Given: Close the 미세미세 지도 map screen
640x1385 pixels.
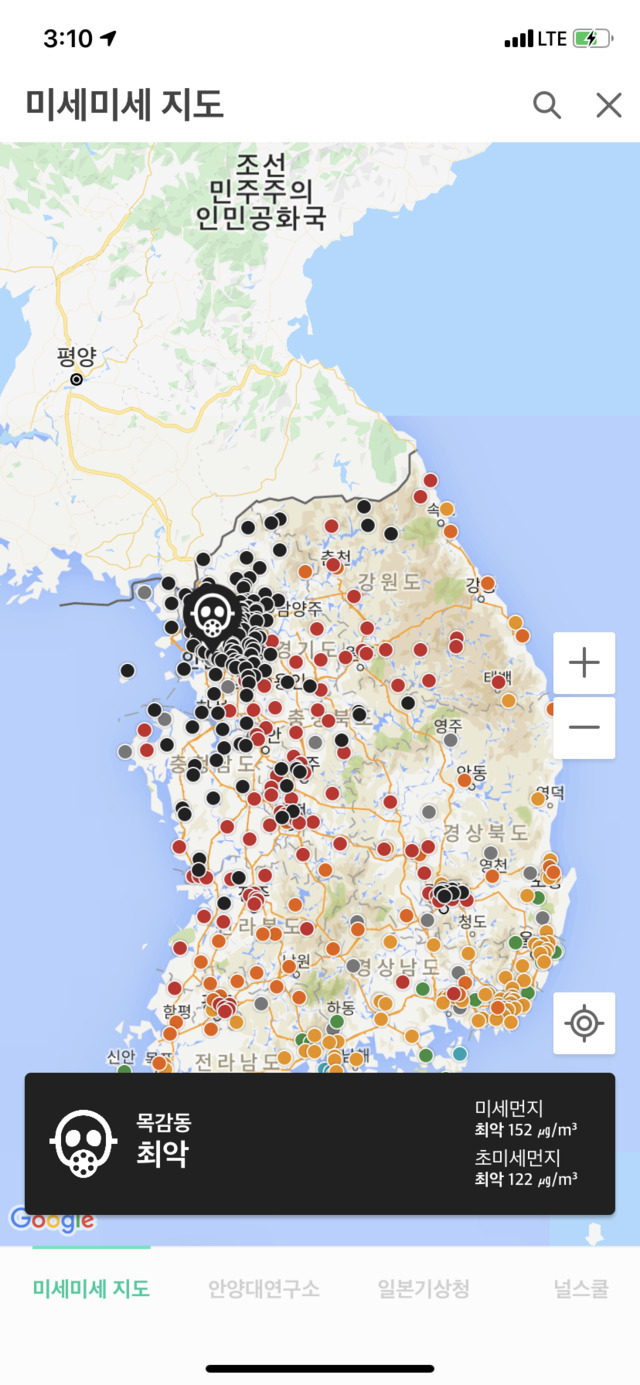Looking at the screenshot, I should point(608,105).
